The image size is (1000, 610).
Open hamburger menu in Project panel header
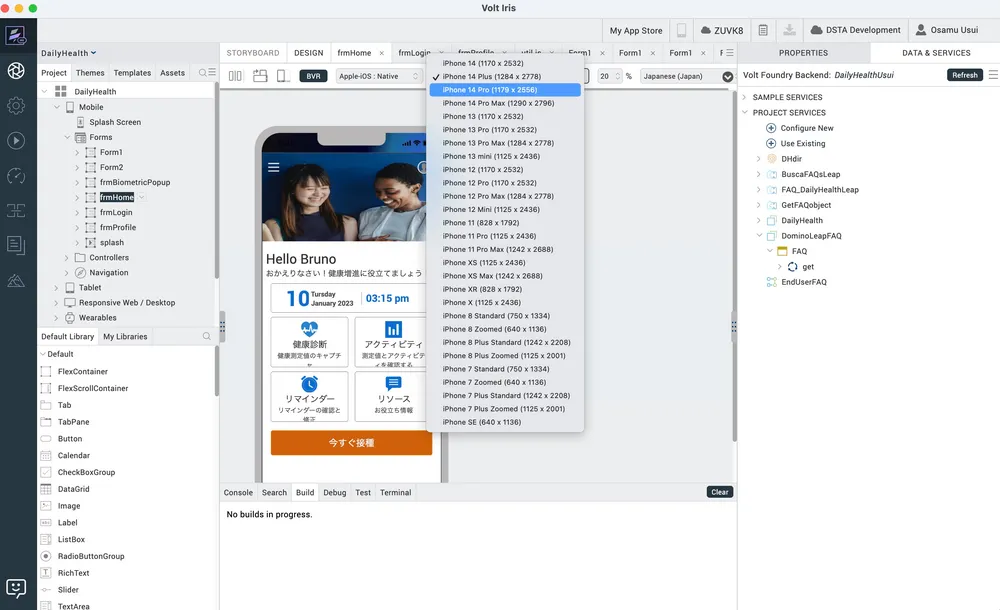pos(212,73)
